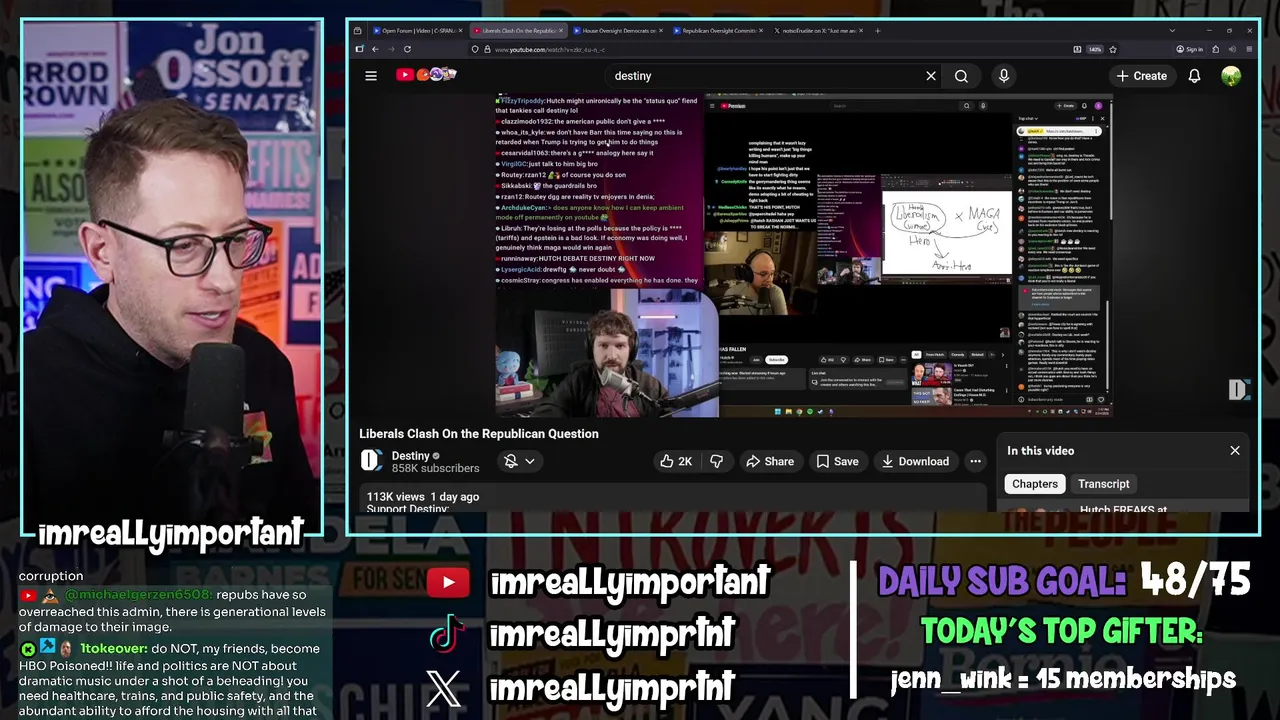The image size is (1280, 720).
Task: Open YouTube notifications bell
Action: [1194, 76]
